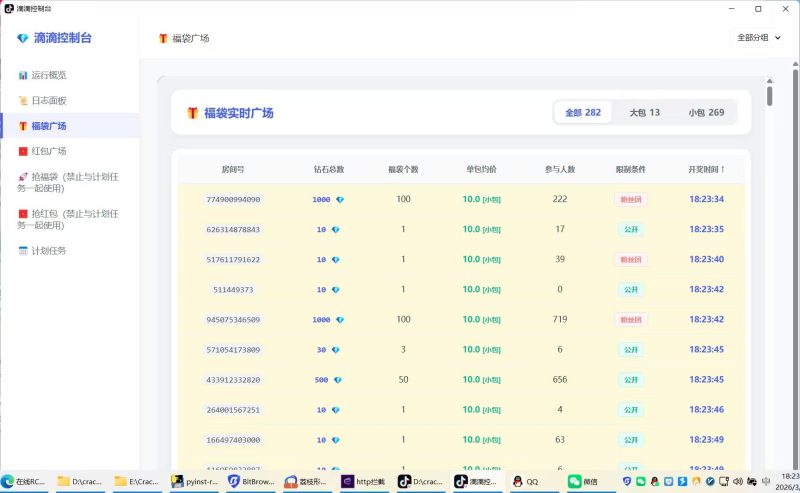Select the 全部 282 filter tab
Screen dimensions: 800x493
coord(583,113)
